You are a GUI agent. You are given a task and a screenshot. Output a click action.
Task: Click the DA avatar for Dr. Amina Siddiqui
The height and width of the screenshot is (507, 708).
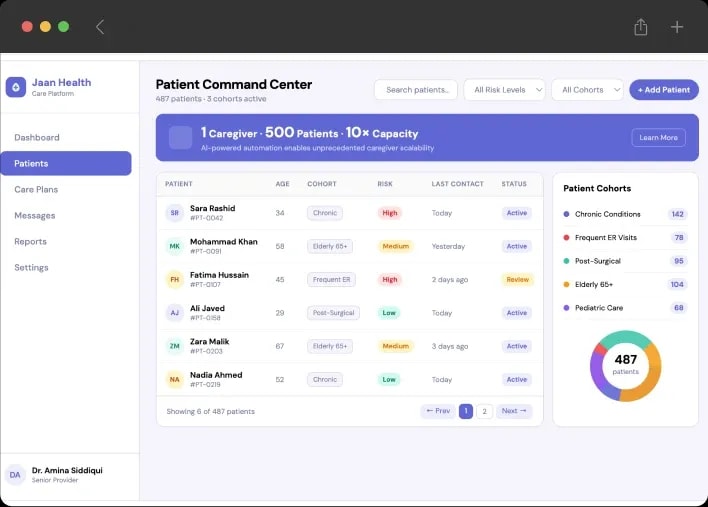click(x=15, y=475)
